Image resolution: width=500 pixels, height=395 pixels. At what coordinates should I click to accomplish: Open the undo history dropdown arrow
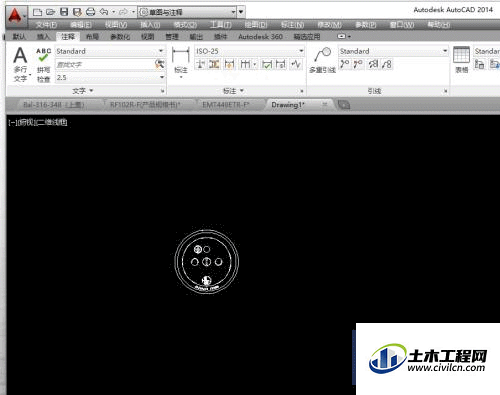pyautogui.click(x=113, y=12)
